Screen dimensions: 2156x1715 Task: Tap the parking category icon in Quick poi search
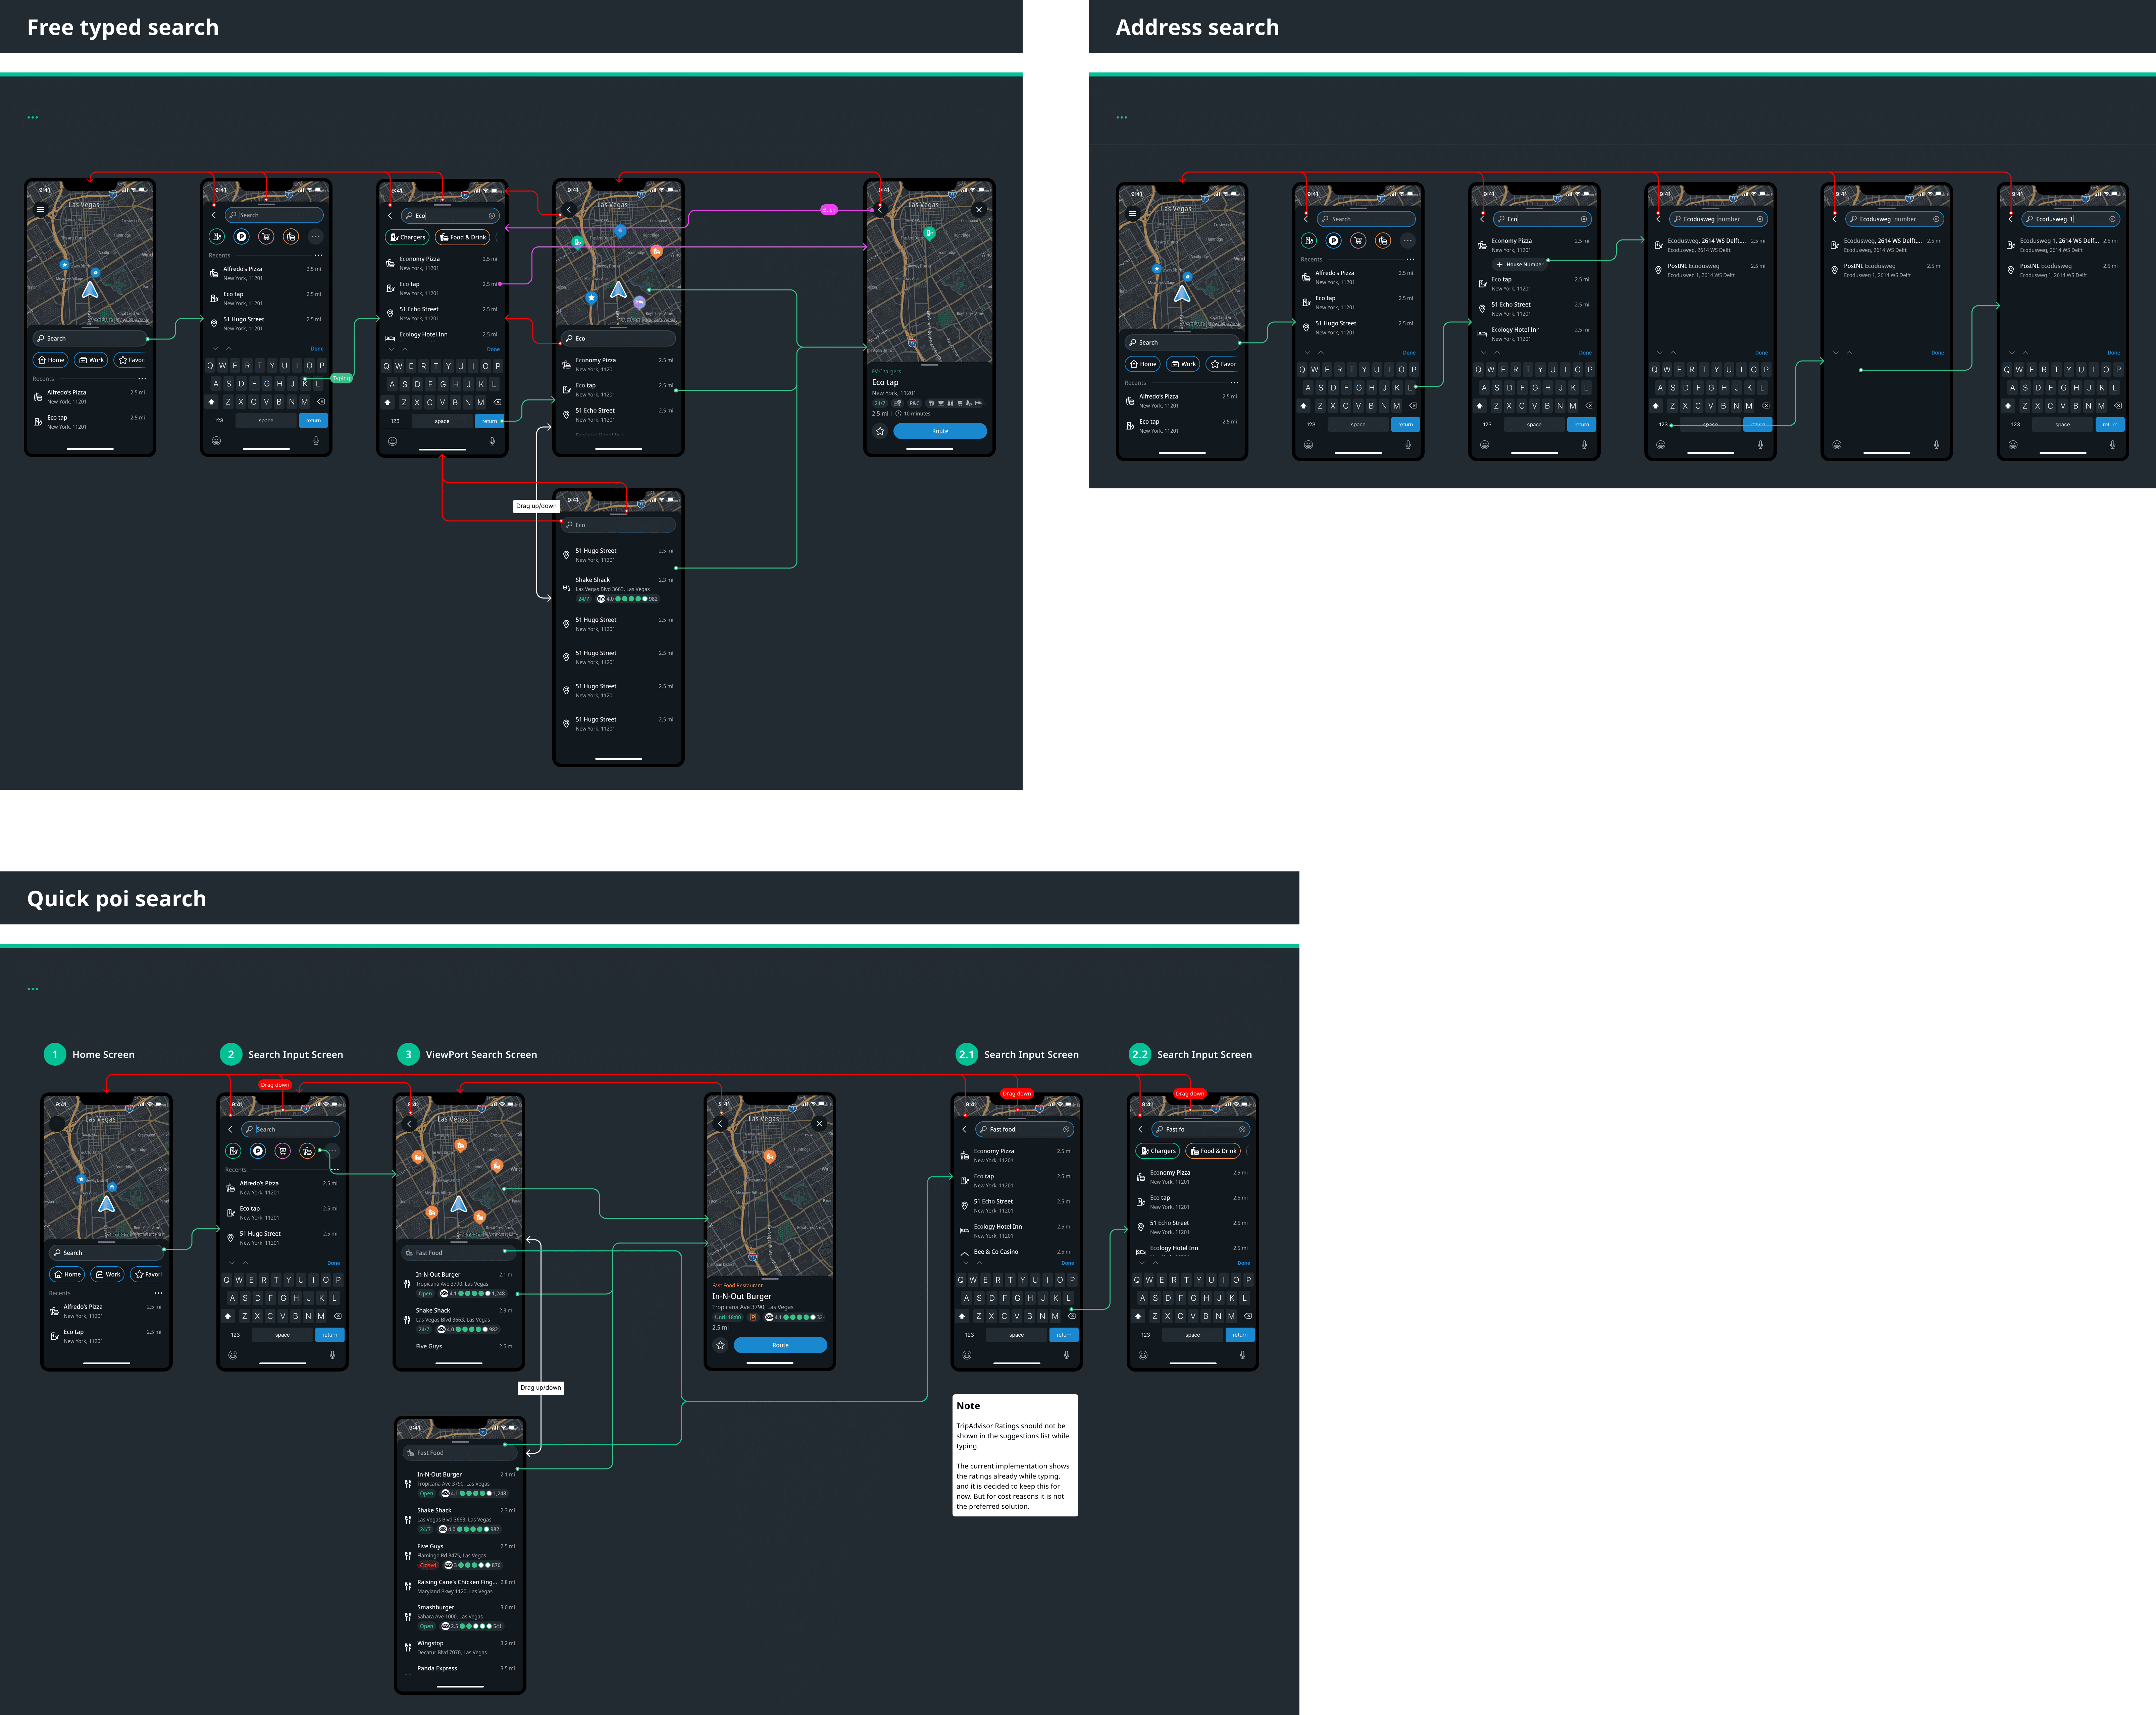[x=258, y=1151]
